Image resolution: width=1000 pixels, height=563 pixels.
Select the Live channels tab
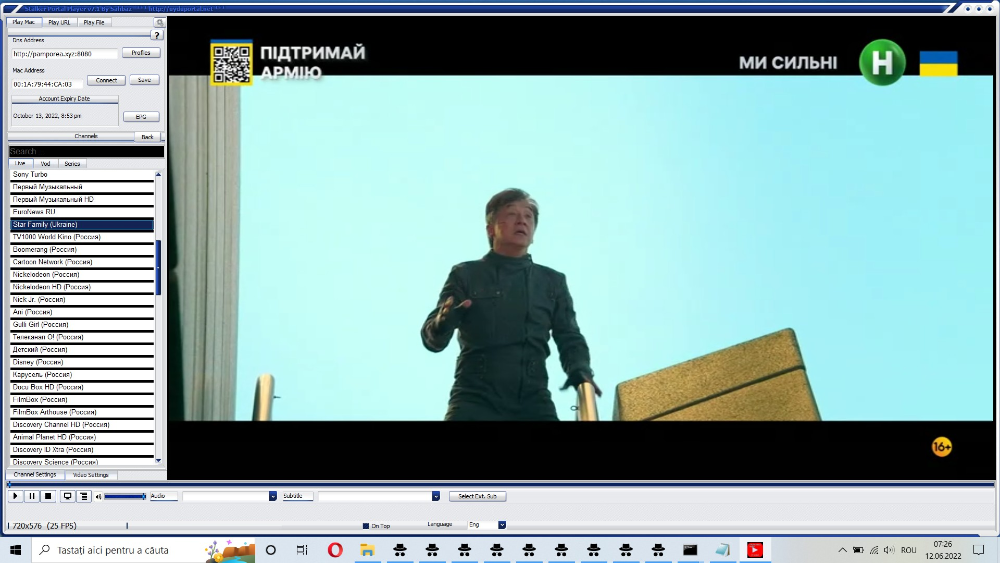[20, 163]
